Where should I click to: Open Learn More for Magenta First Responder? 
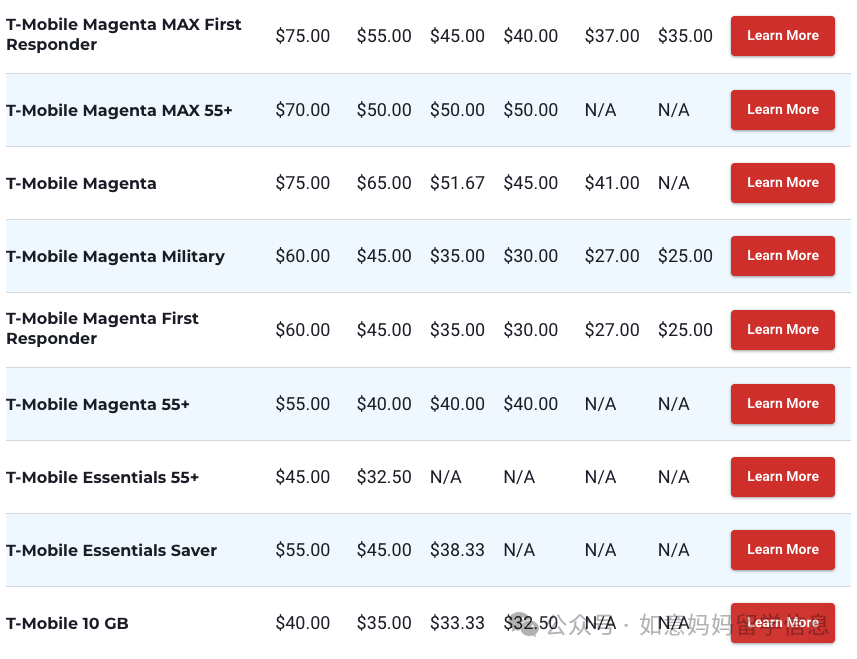click(x=782, y=330)
